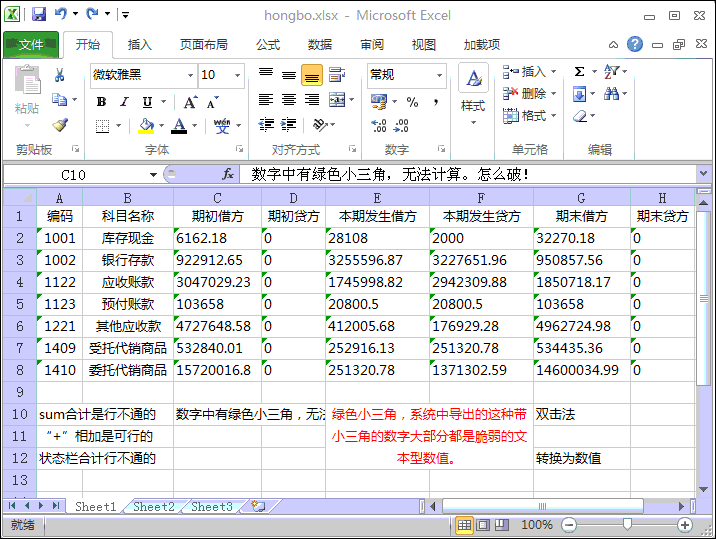Open the borders dropdown arrow
The height and width of the screenshot is (539, 716).
pyautogui.click(x=118, y=125)
